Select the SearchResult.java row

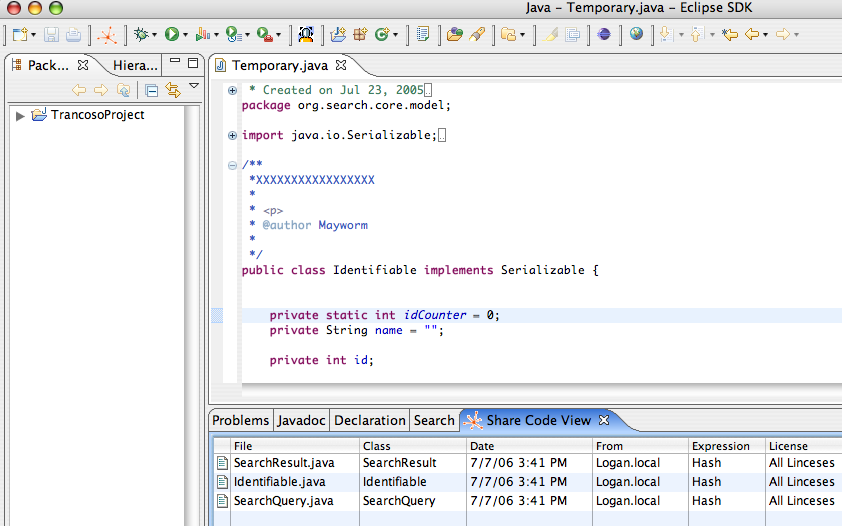[x=527, y=463]
